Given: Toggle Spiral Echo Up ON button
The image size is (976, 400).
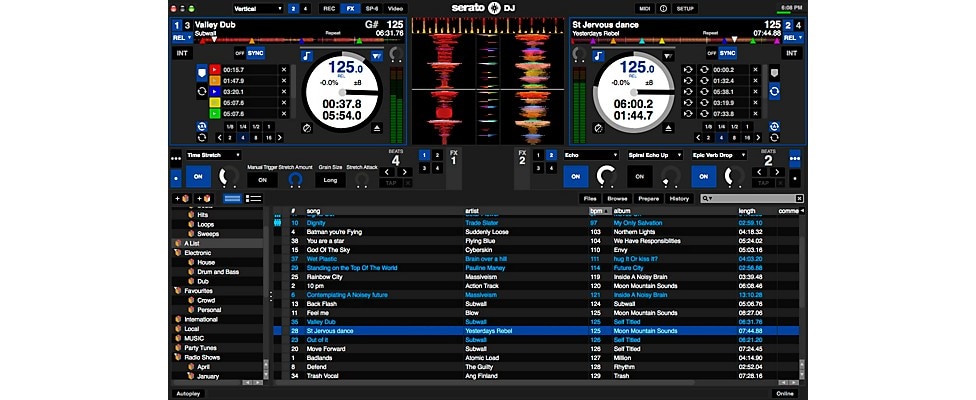Looking at the screenshot, I should pyautogui.click(x=639, y=177).
